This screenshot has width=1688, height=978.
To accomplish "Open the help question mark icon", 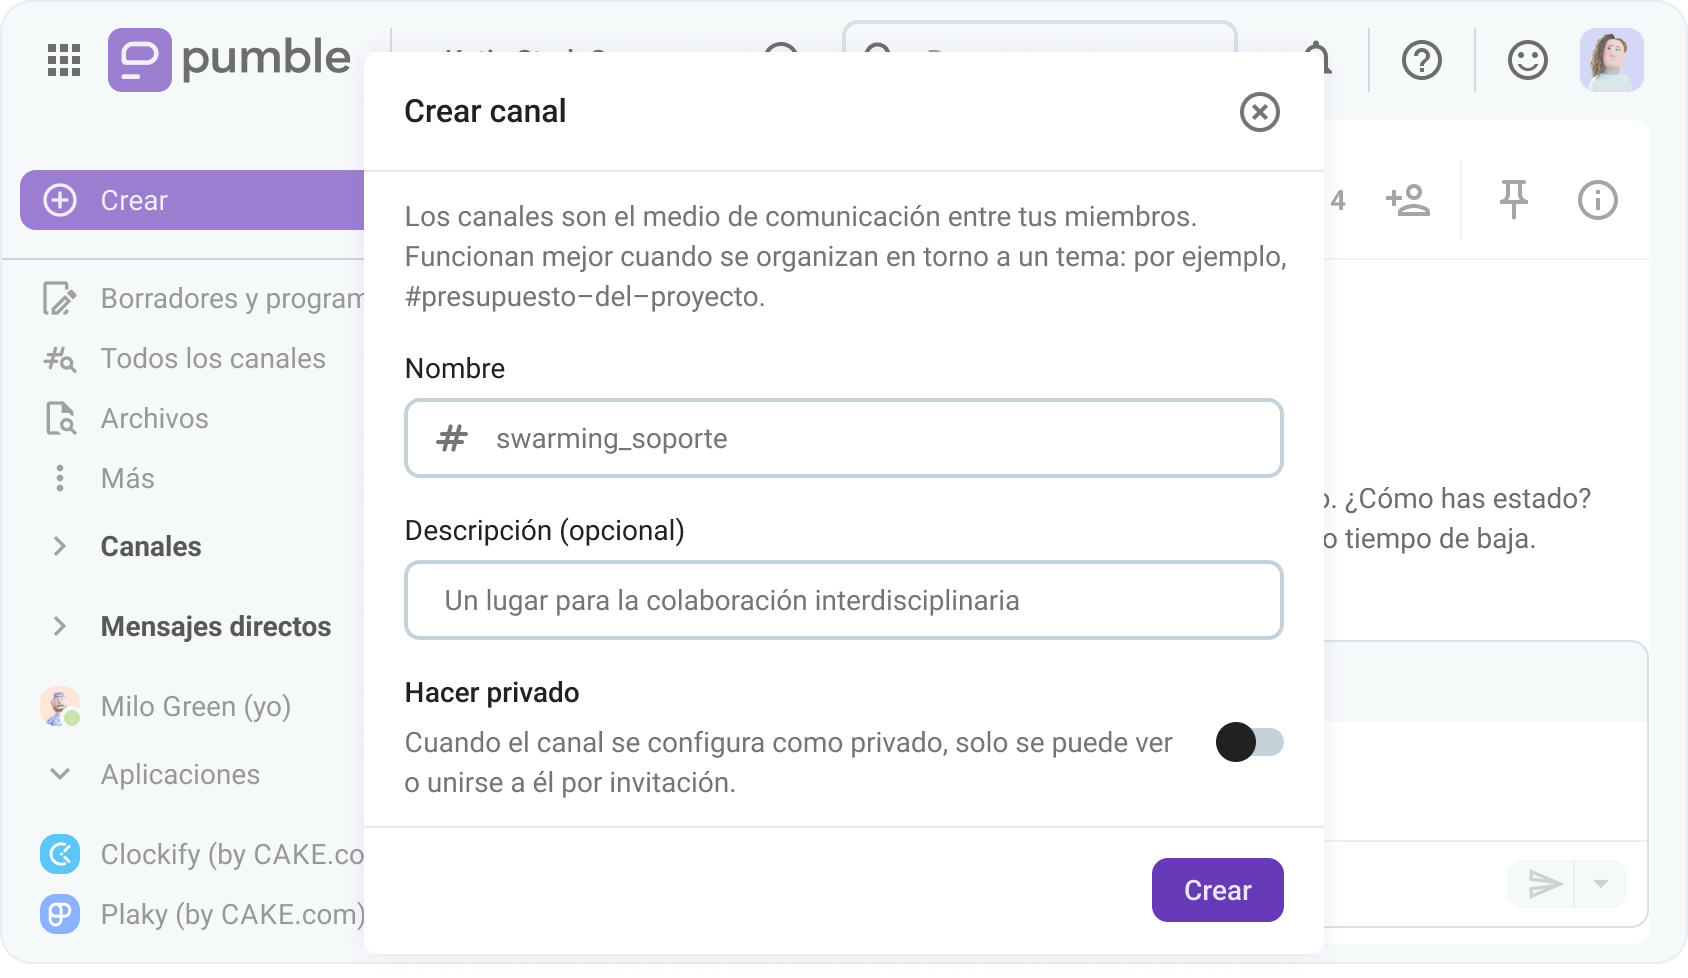I will [1421, 61].
